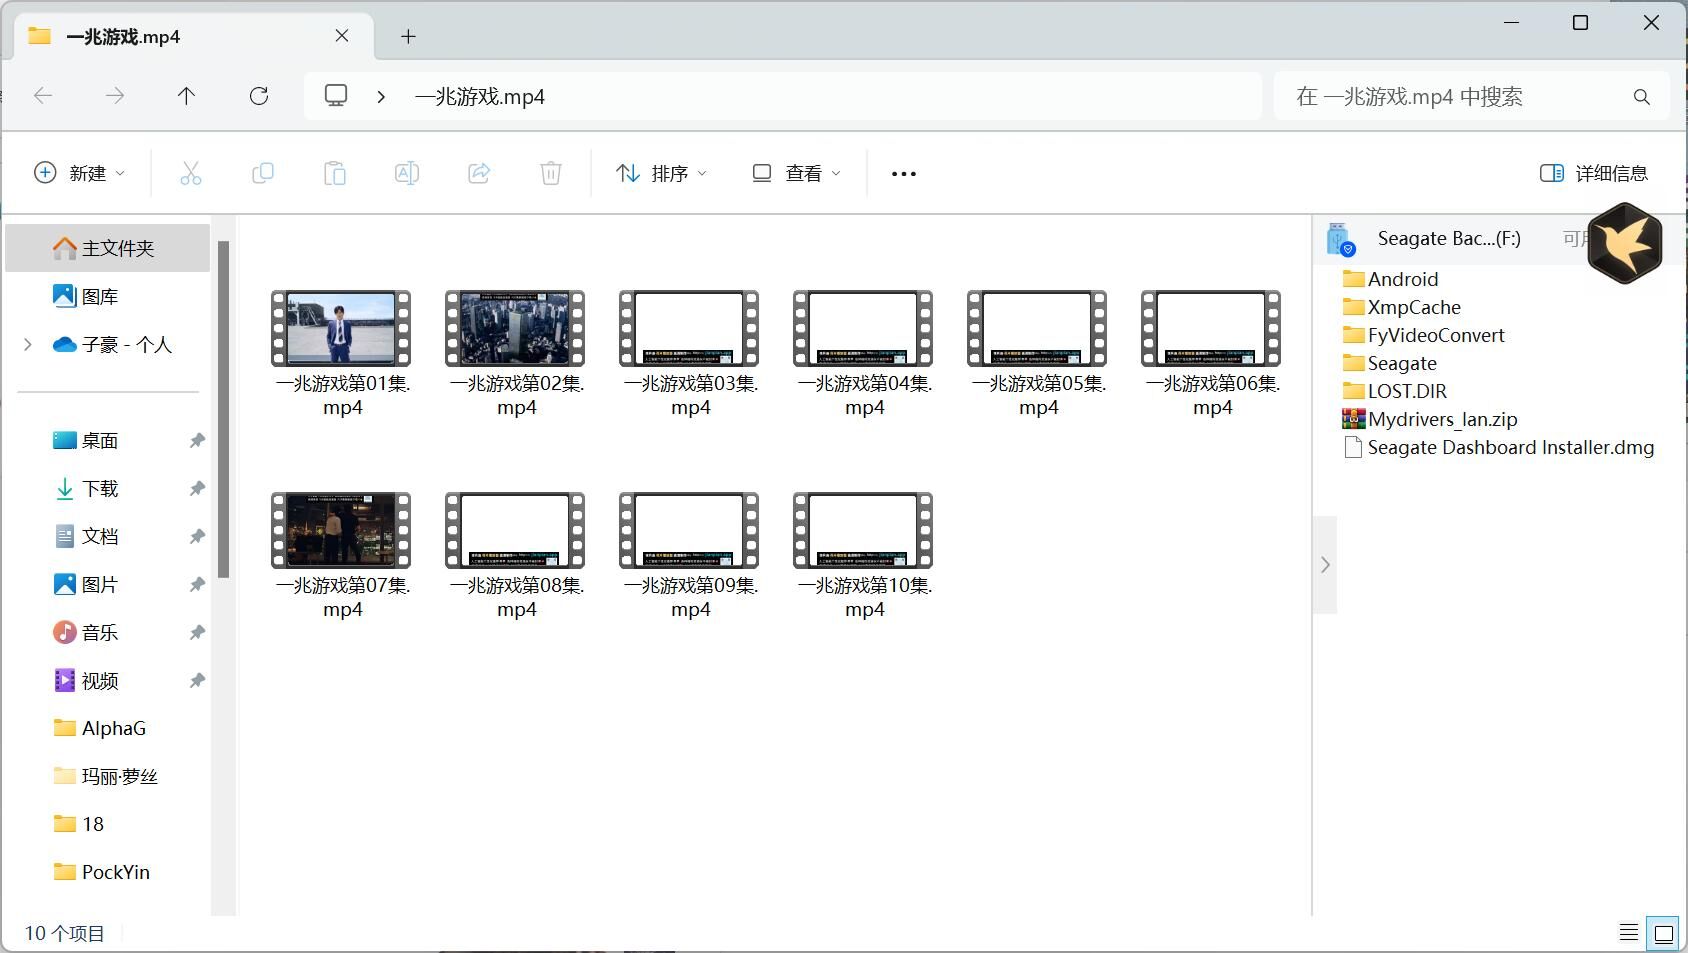Click the Share icon in toolbar
1688x953 pixels.
(479, 173)
